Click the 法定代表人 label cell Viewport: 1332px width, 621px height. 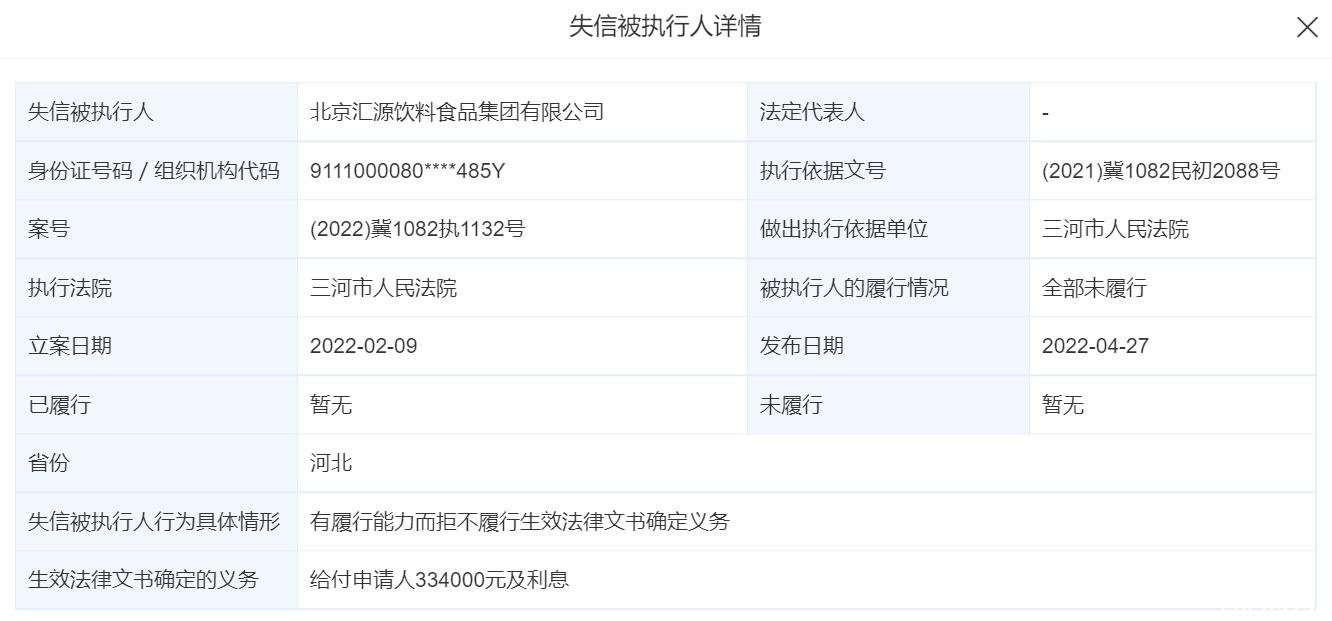point(888,112)
